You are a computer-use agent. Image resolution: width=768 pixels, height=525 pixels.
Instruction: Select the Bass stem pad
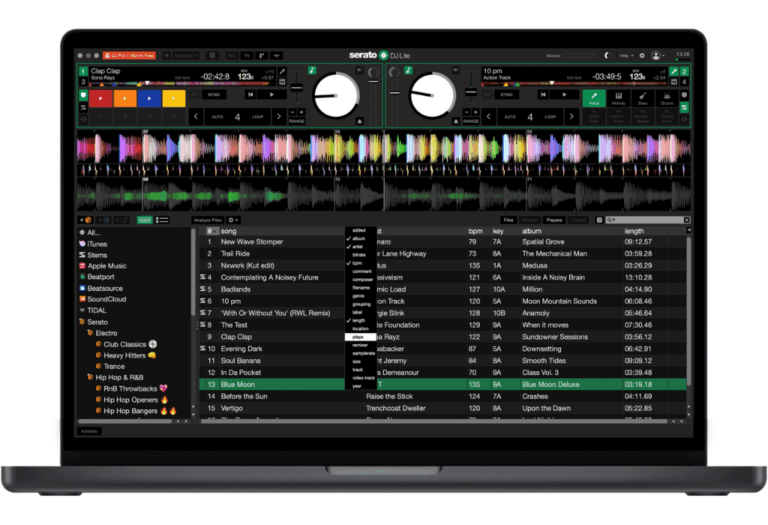(643, 98)
